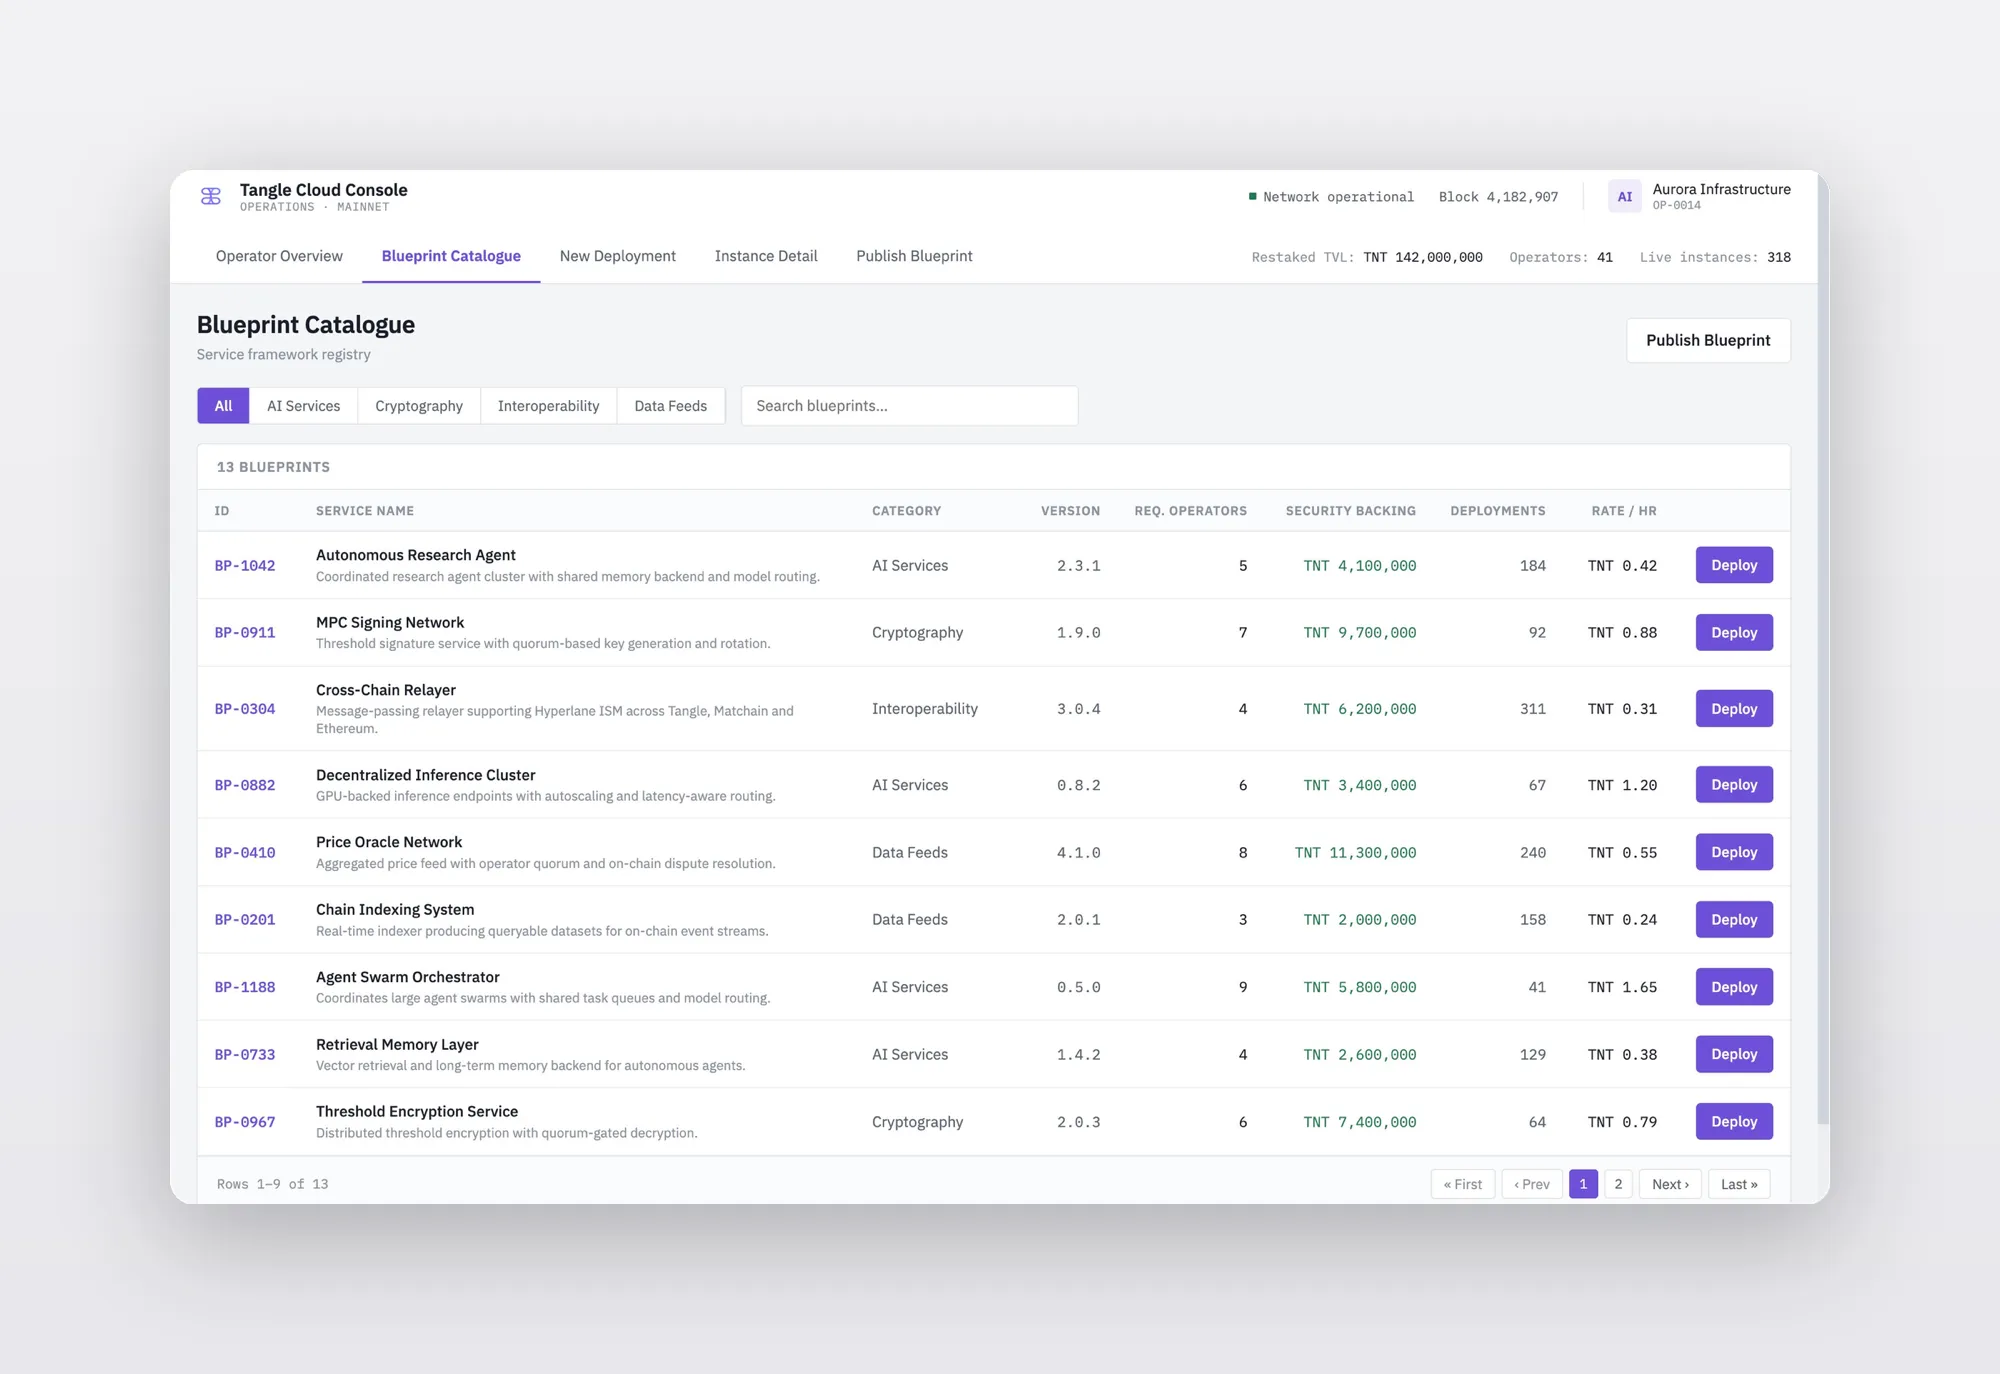Select the Blueprint Catalogue tab

click(x=451, y=256)
